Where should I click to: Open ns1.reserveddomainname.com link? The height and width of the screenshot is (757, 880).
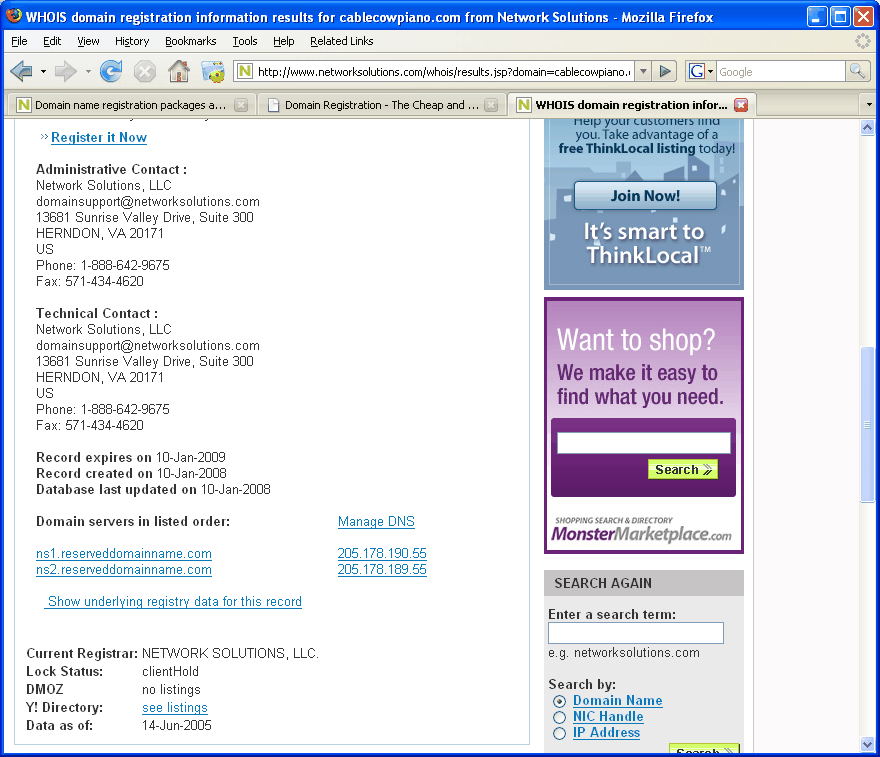pos(123,553)
